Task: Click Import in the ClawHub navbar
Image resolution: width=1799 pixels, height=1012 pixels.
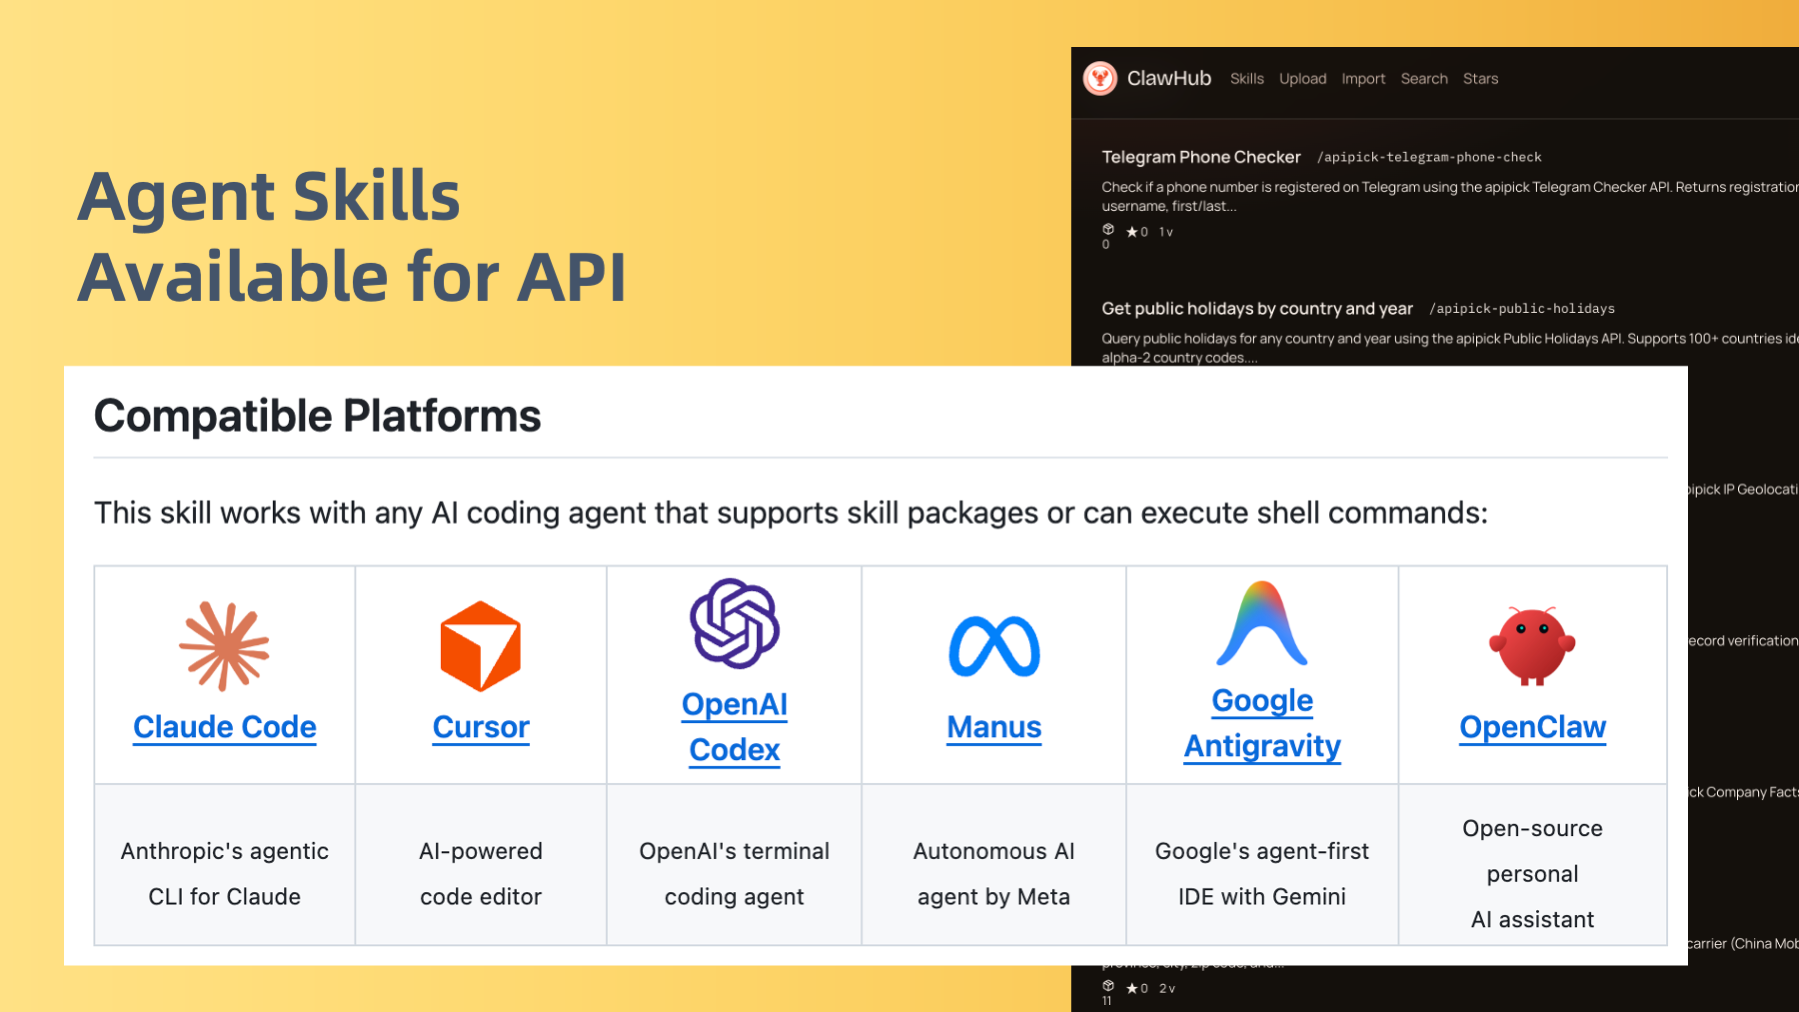Action: (x=1364, y=78)
